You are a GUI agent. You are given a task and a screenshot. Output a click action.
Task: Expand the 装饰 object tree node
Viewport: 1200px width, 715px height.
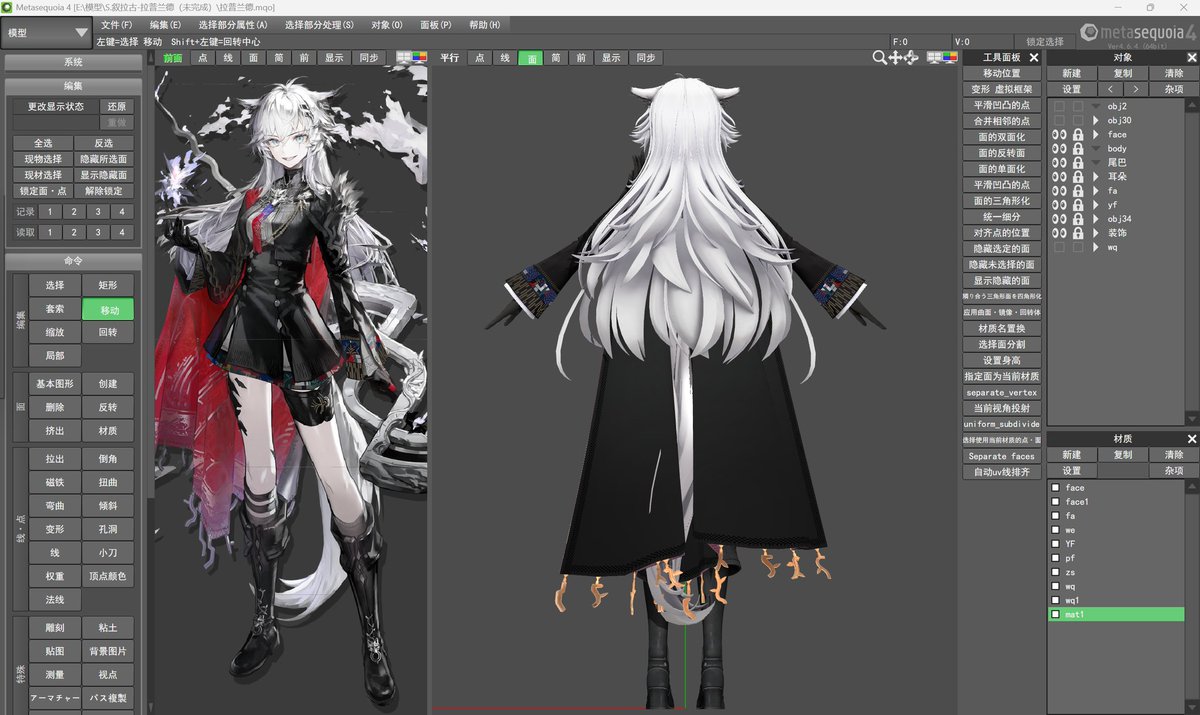(x=1096, y=232)
